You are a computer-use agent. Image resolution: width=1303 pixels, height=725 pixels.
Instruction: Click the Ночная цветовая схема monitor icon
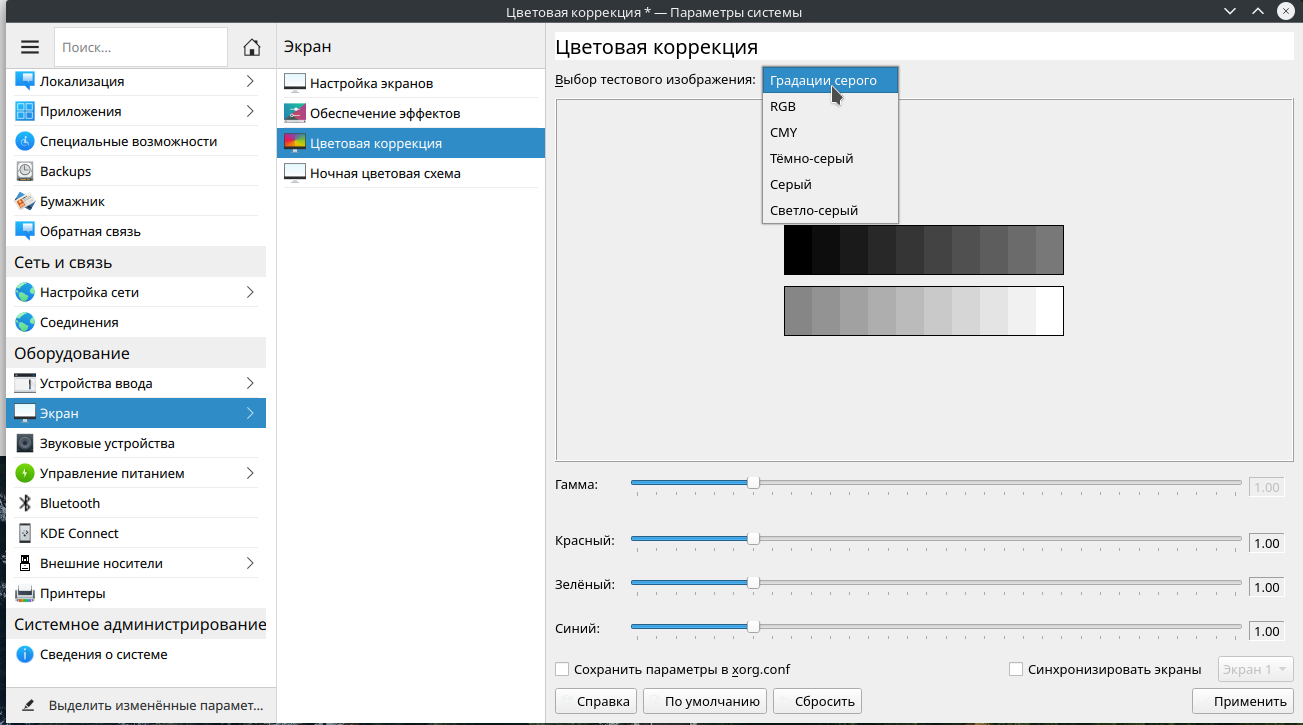(295, 173)
